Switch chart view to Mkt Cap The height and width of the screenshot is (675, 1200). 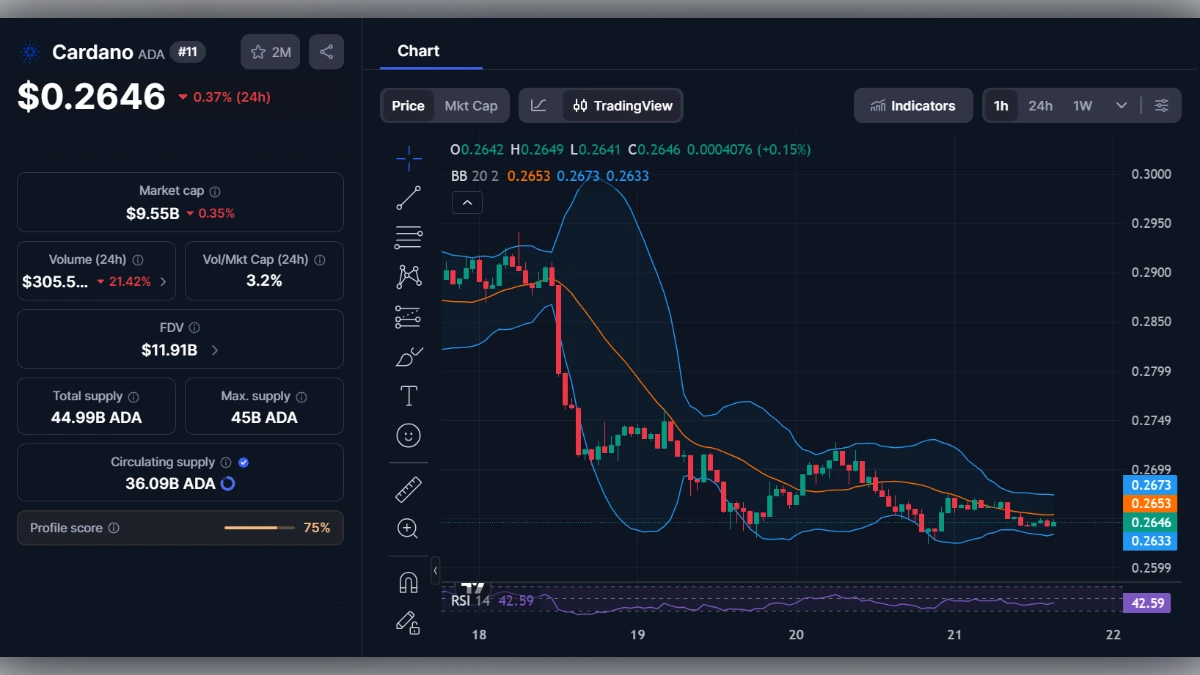point(471,104)
